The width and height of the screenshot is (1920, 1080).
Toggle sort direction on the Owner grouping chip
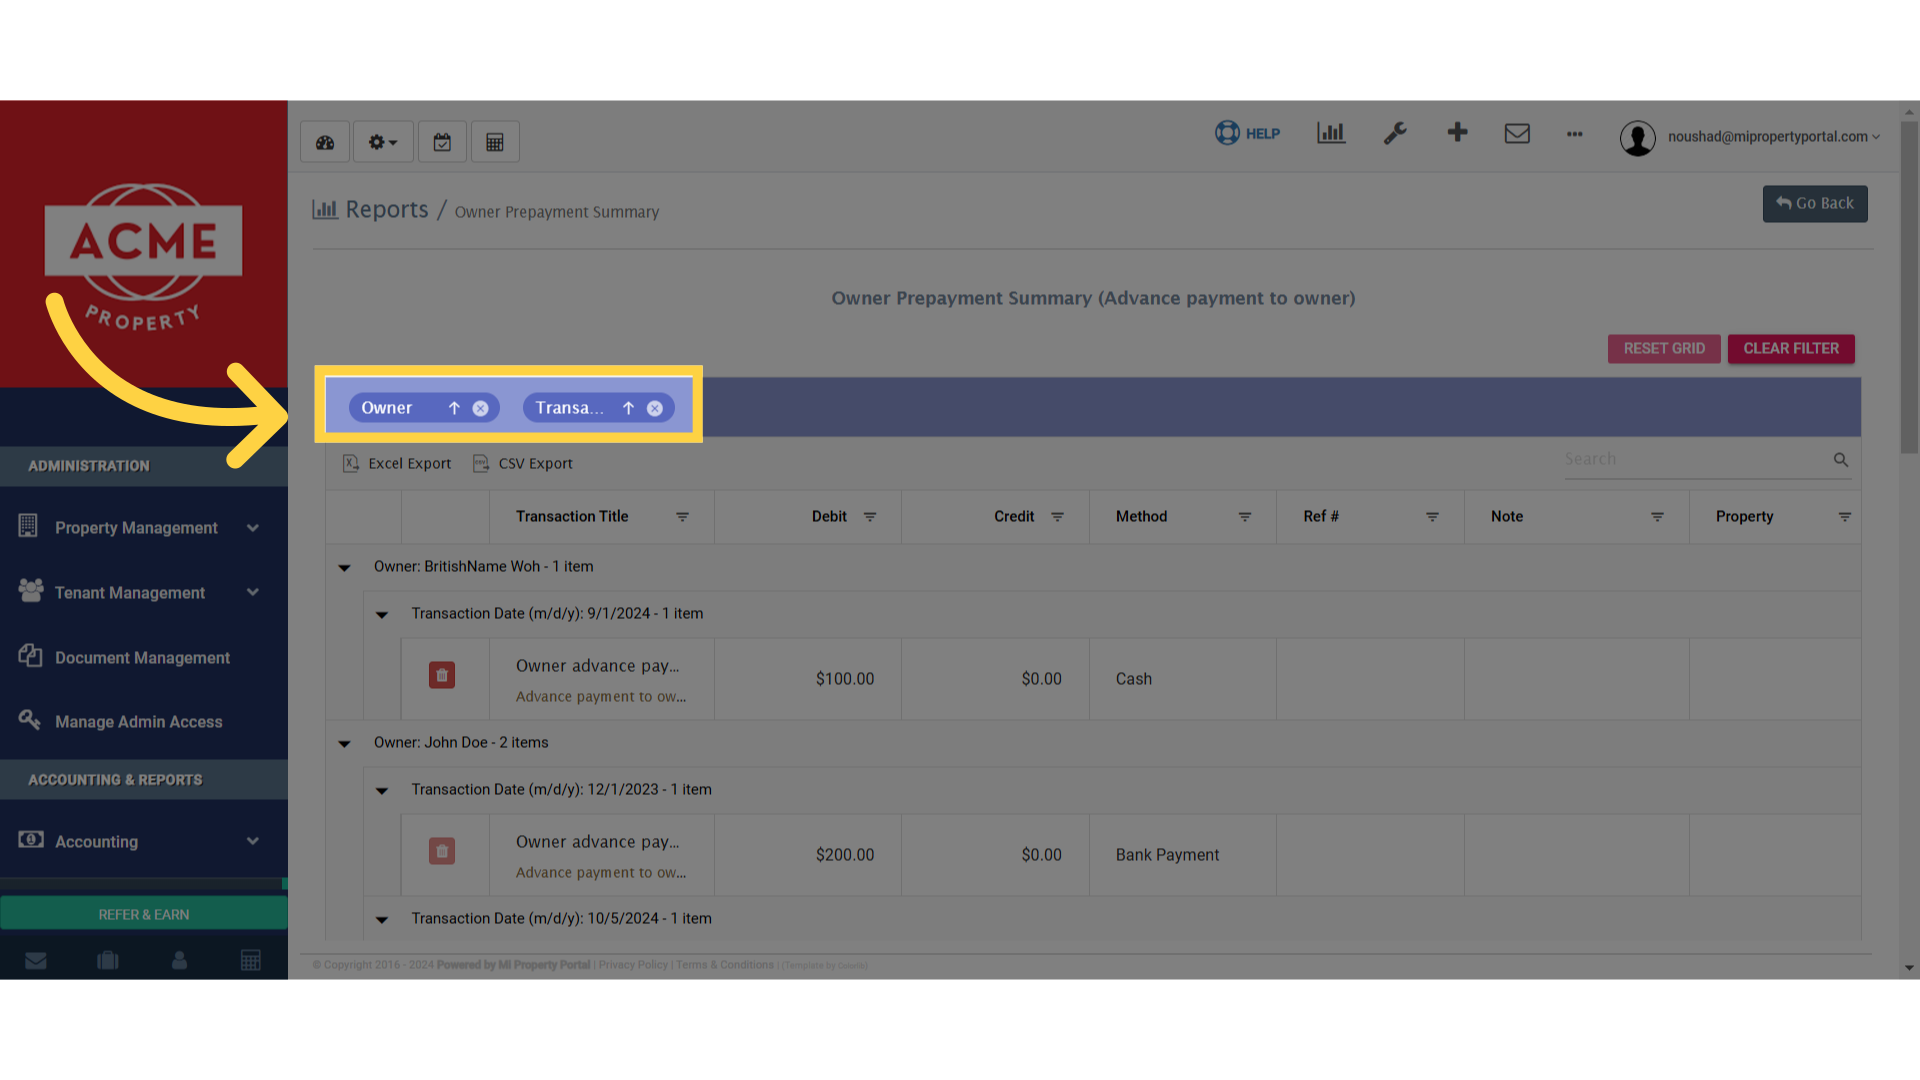coord(453,407)
